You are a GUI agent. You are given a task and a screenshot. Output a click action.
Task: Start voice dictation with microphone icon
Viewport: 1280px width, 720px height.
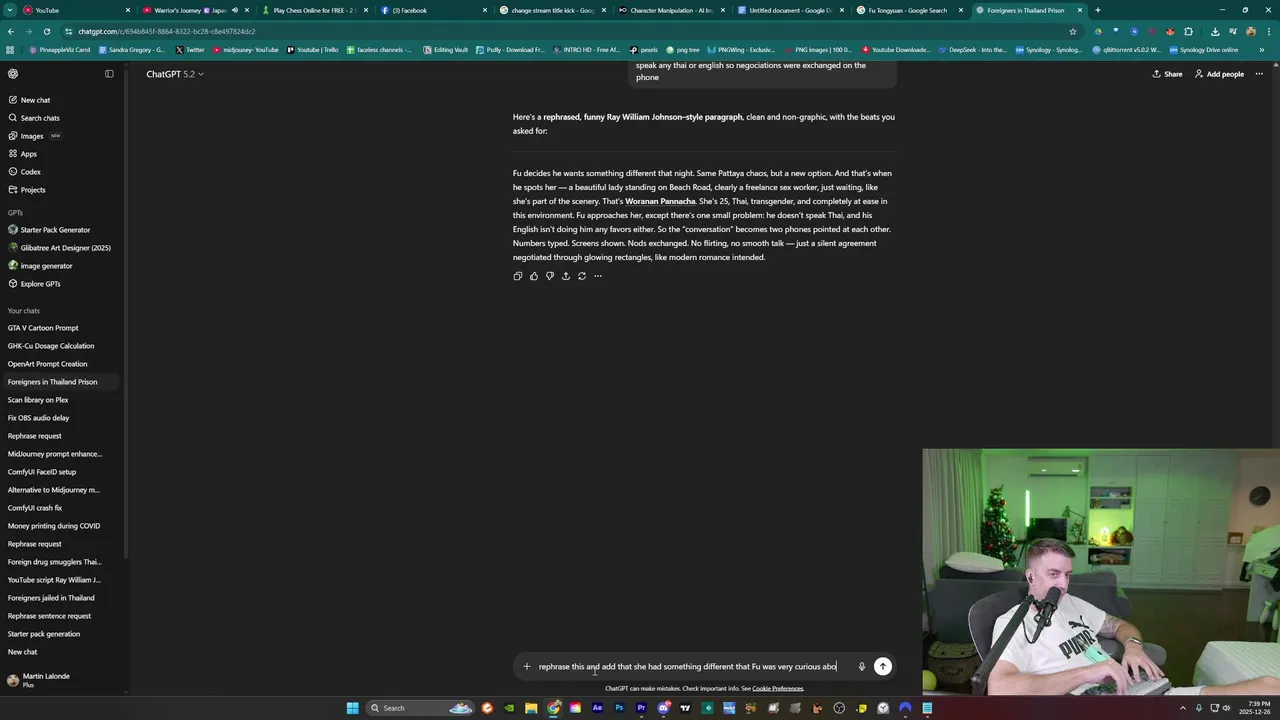pyautogui.click(x=861, y=666)
